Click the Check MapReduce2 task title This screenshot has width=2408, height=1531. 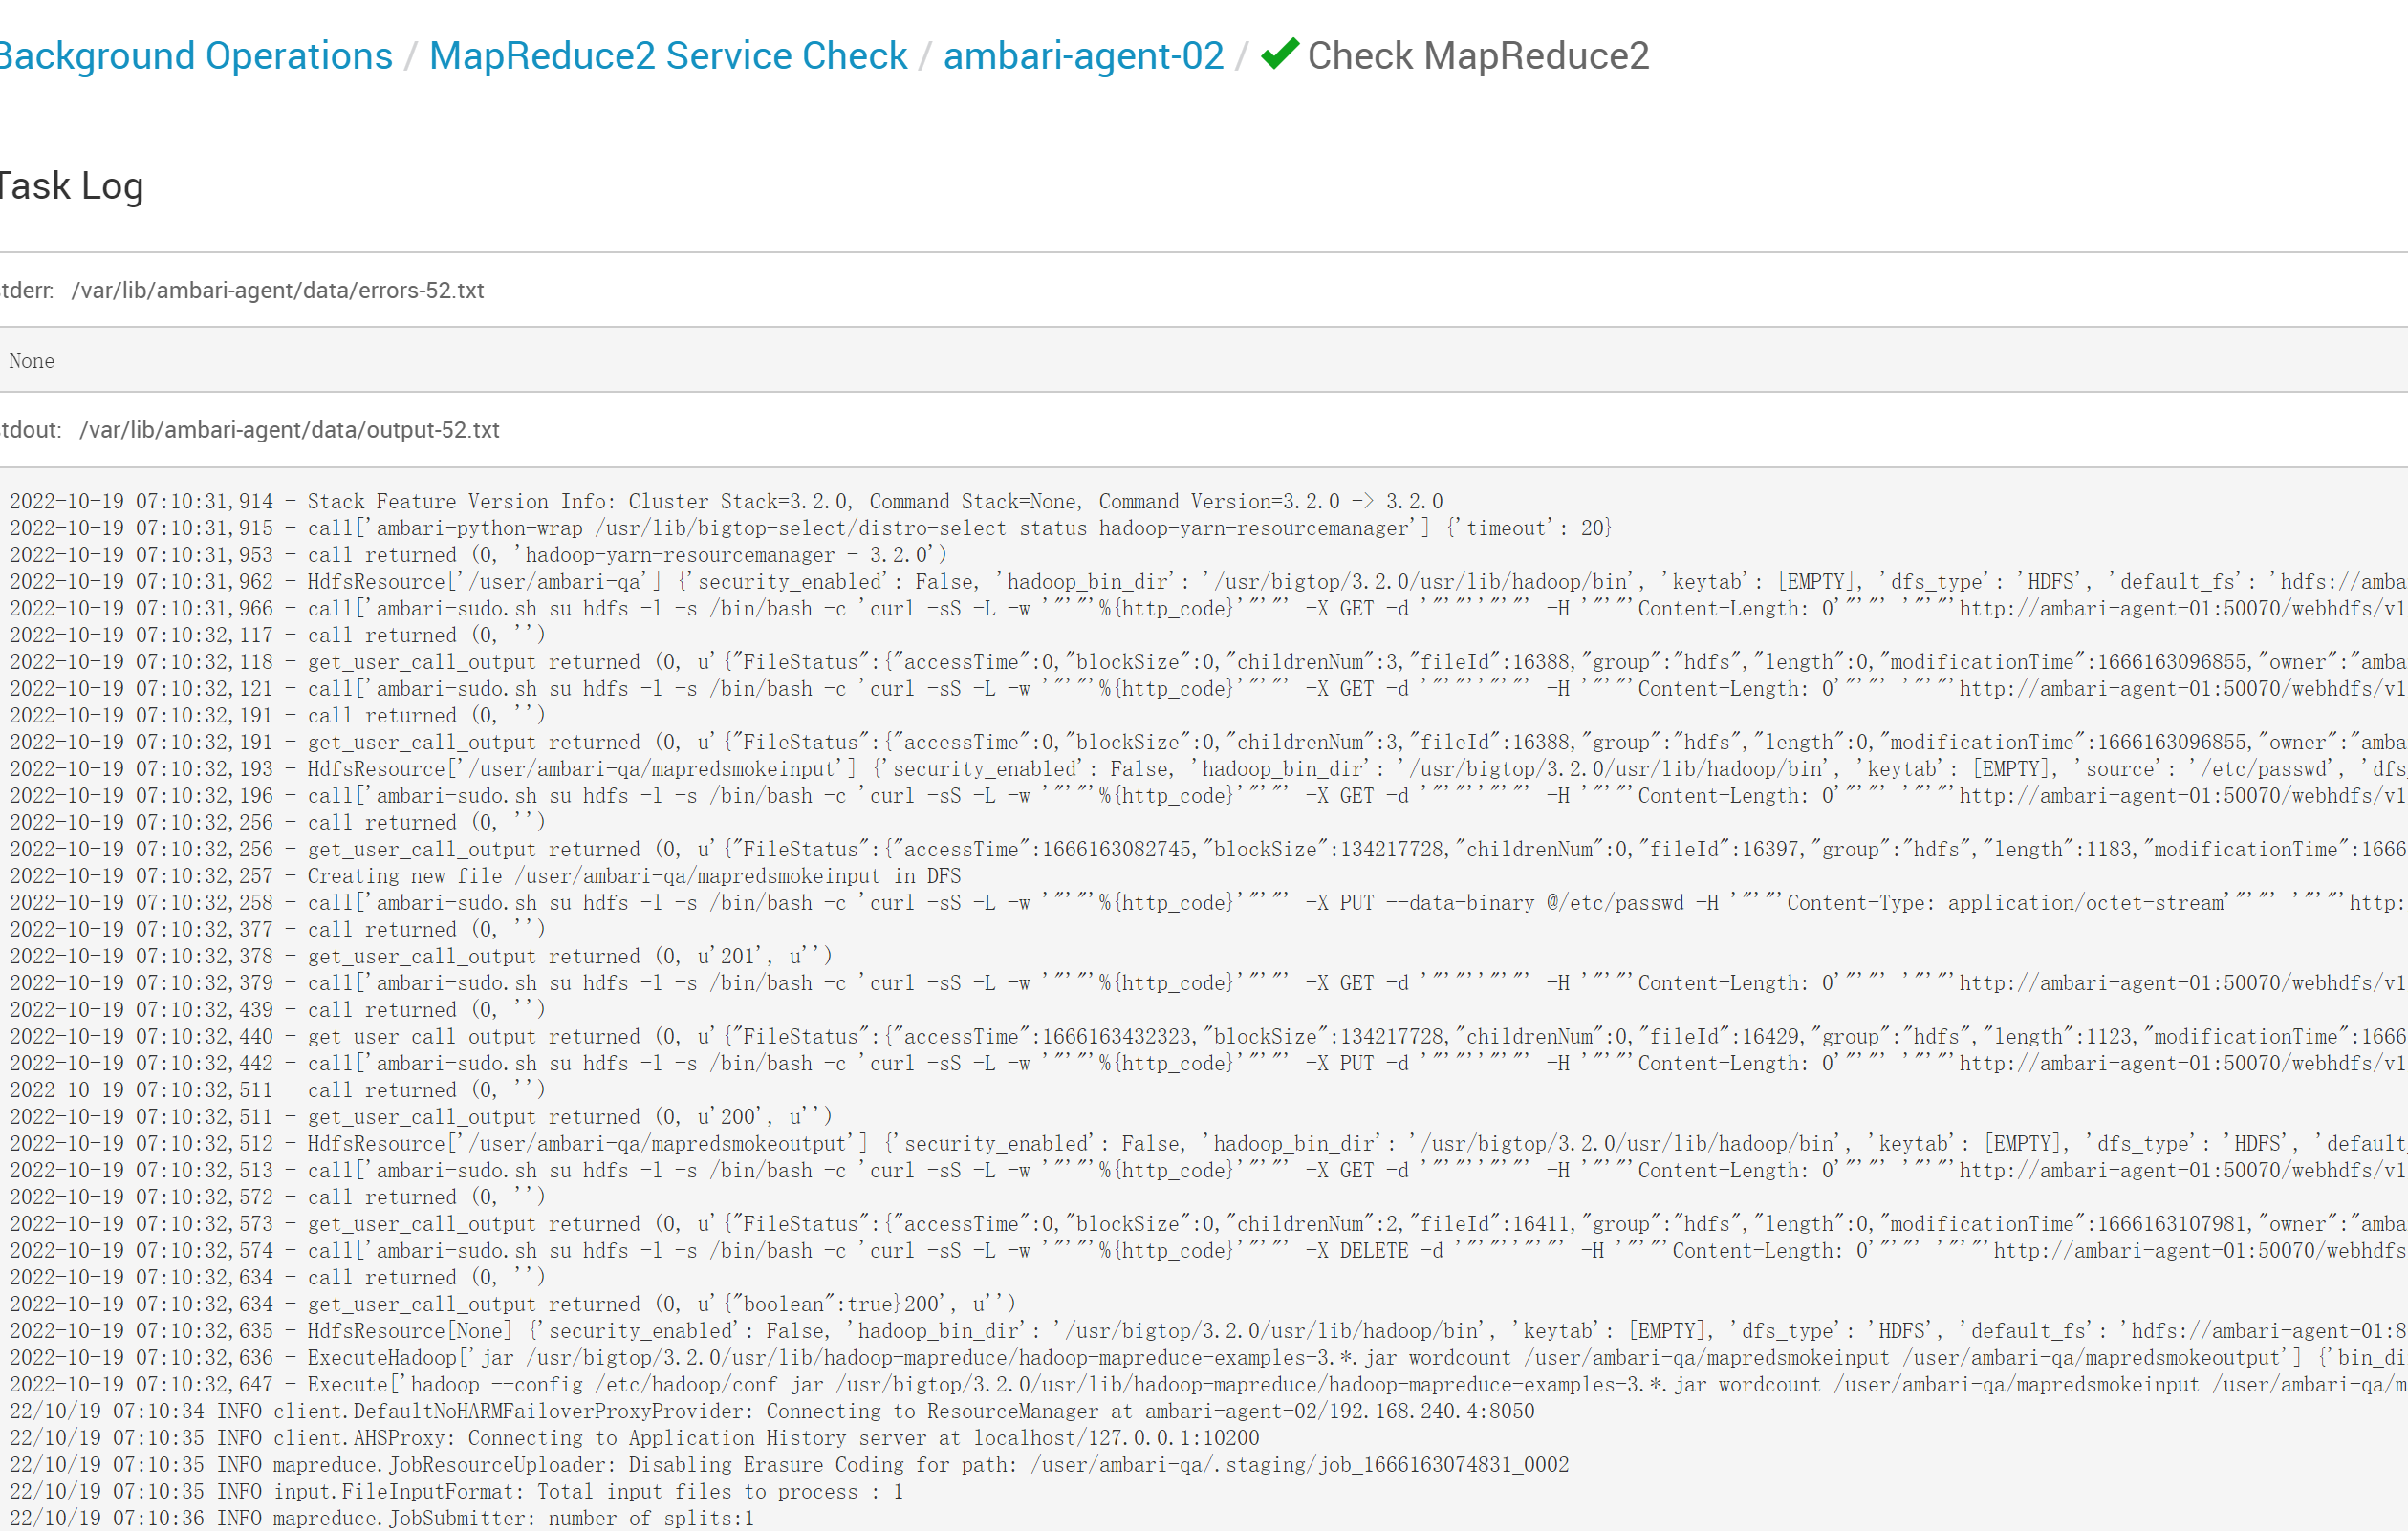tap(1477, 56)
